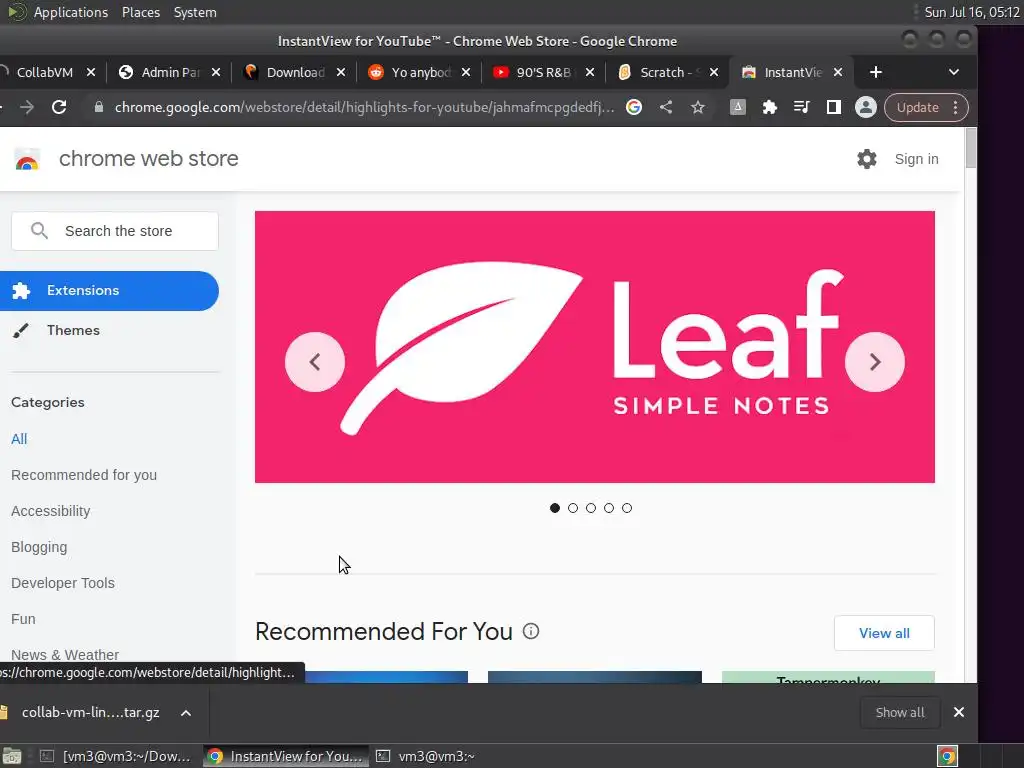Click the gray extension icon beside puzzle icon
The height and width of the screenshot is (768, 1024).
click(x=737, y=107)
